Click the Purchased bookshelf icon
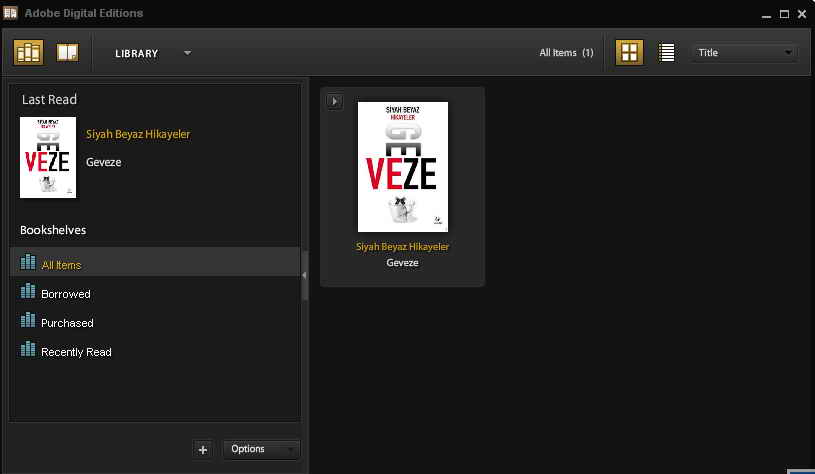The width and height of the screenshot is (815, 474). coord(28,320)
